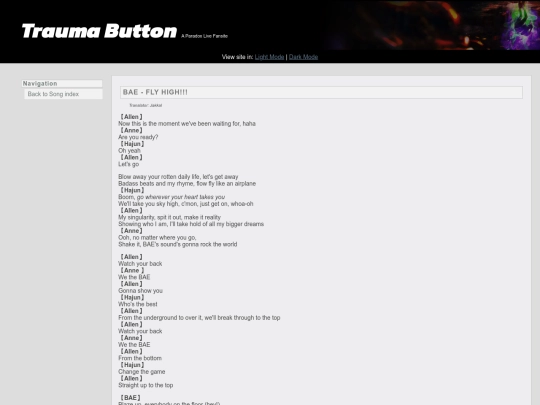The image size is (540, 405).
Task: Click the [BAE] singer label
Action: coord(131,398)
